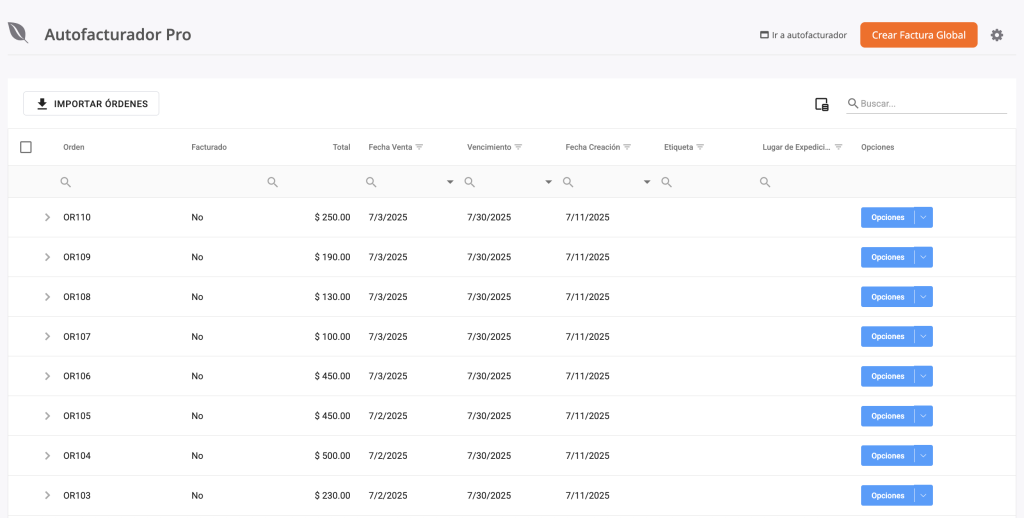Viewport: 1024px width, 518px height.
Task: Click the download icon in Importar Órdenes
Action: 42,104
